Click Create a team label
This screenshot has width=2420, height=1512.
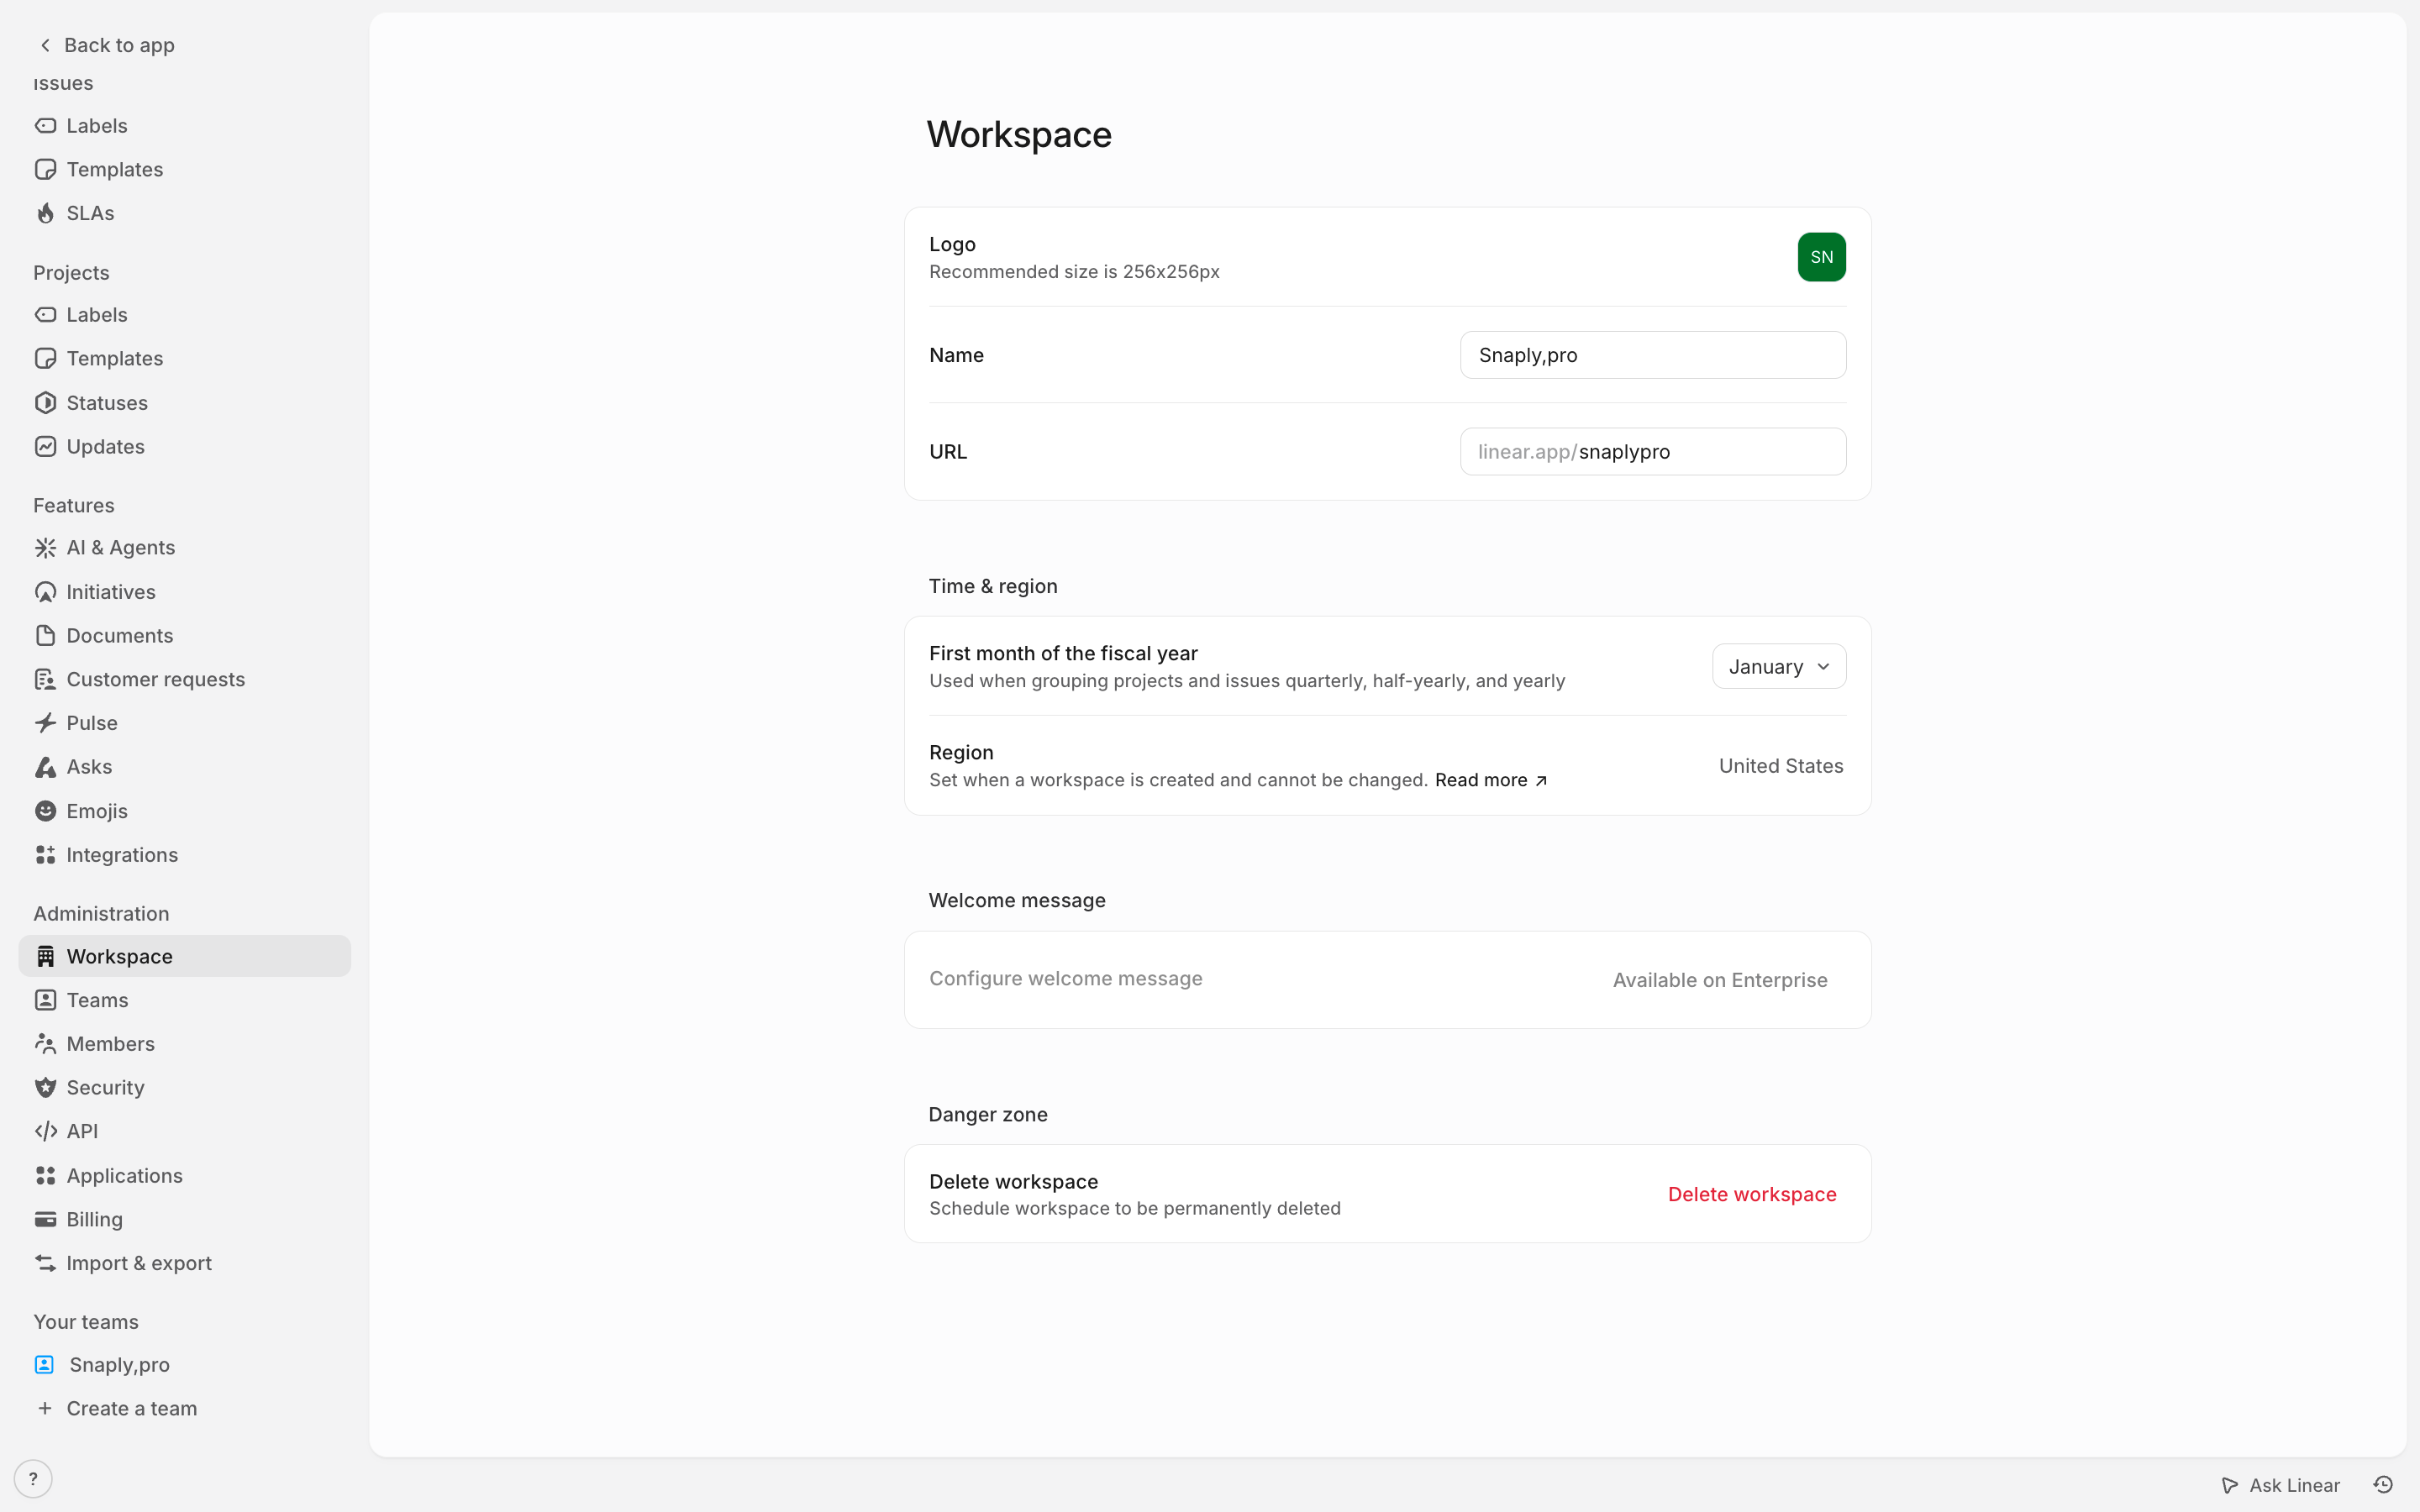(132, 1409)
